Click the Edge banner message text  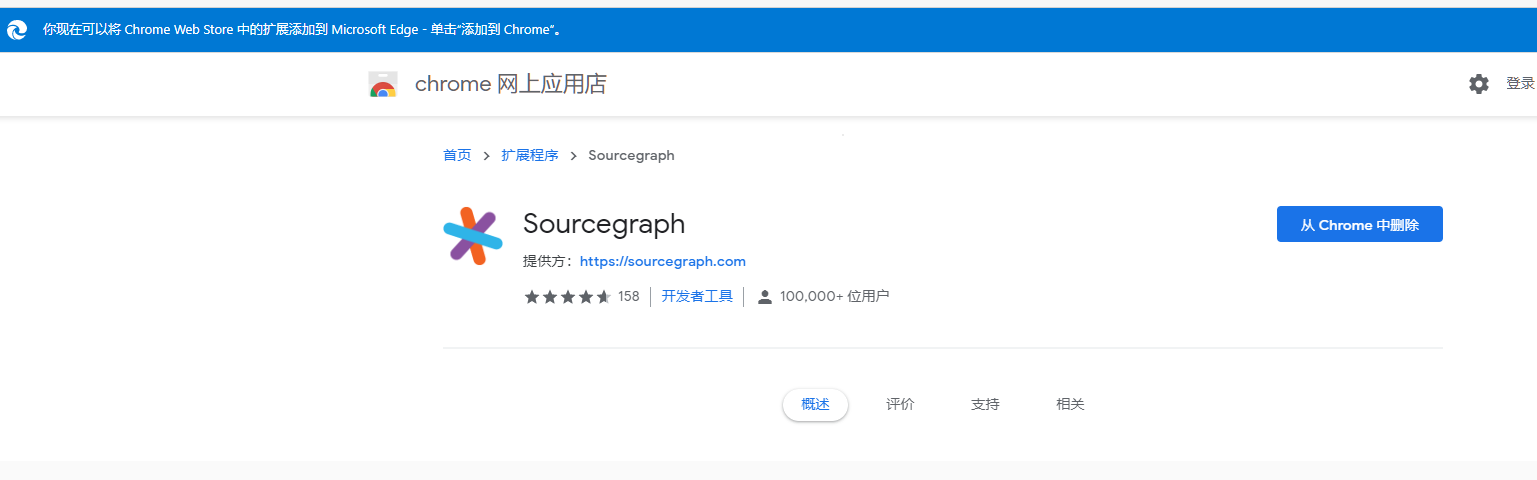click(302, 30)
